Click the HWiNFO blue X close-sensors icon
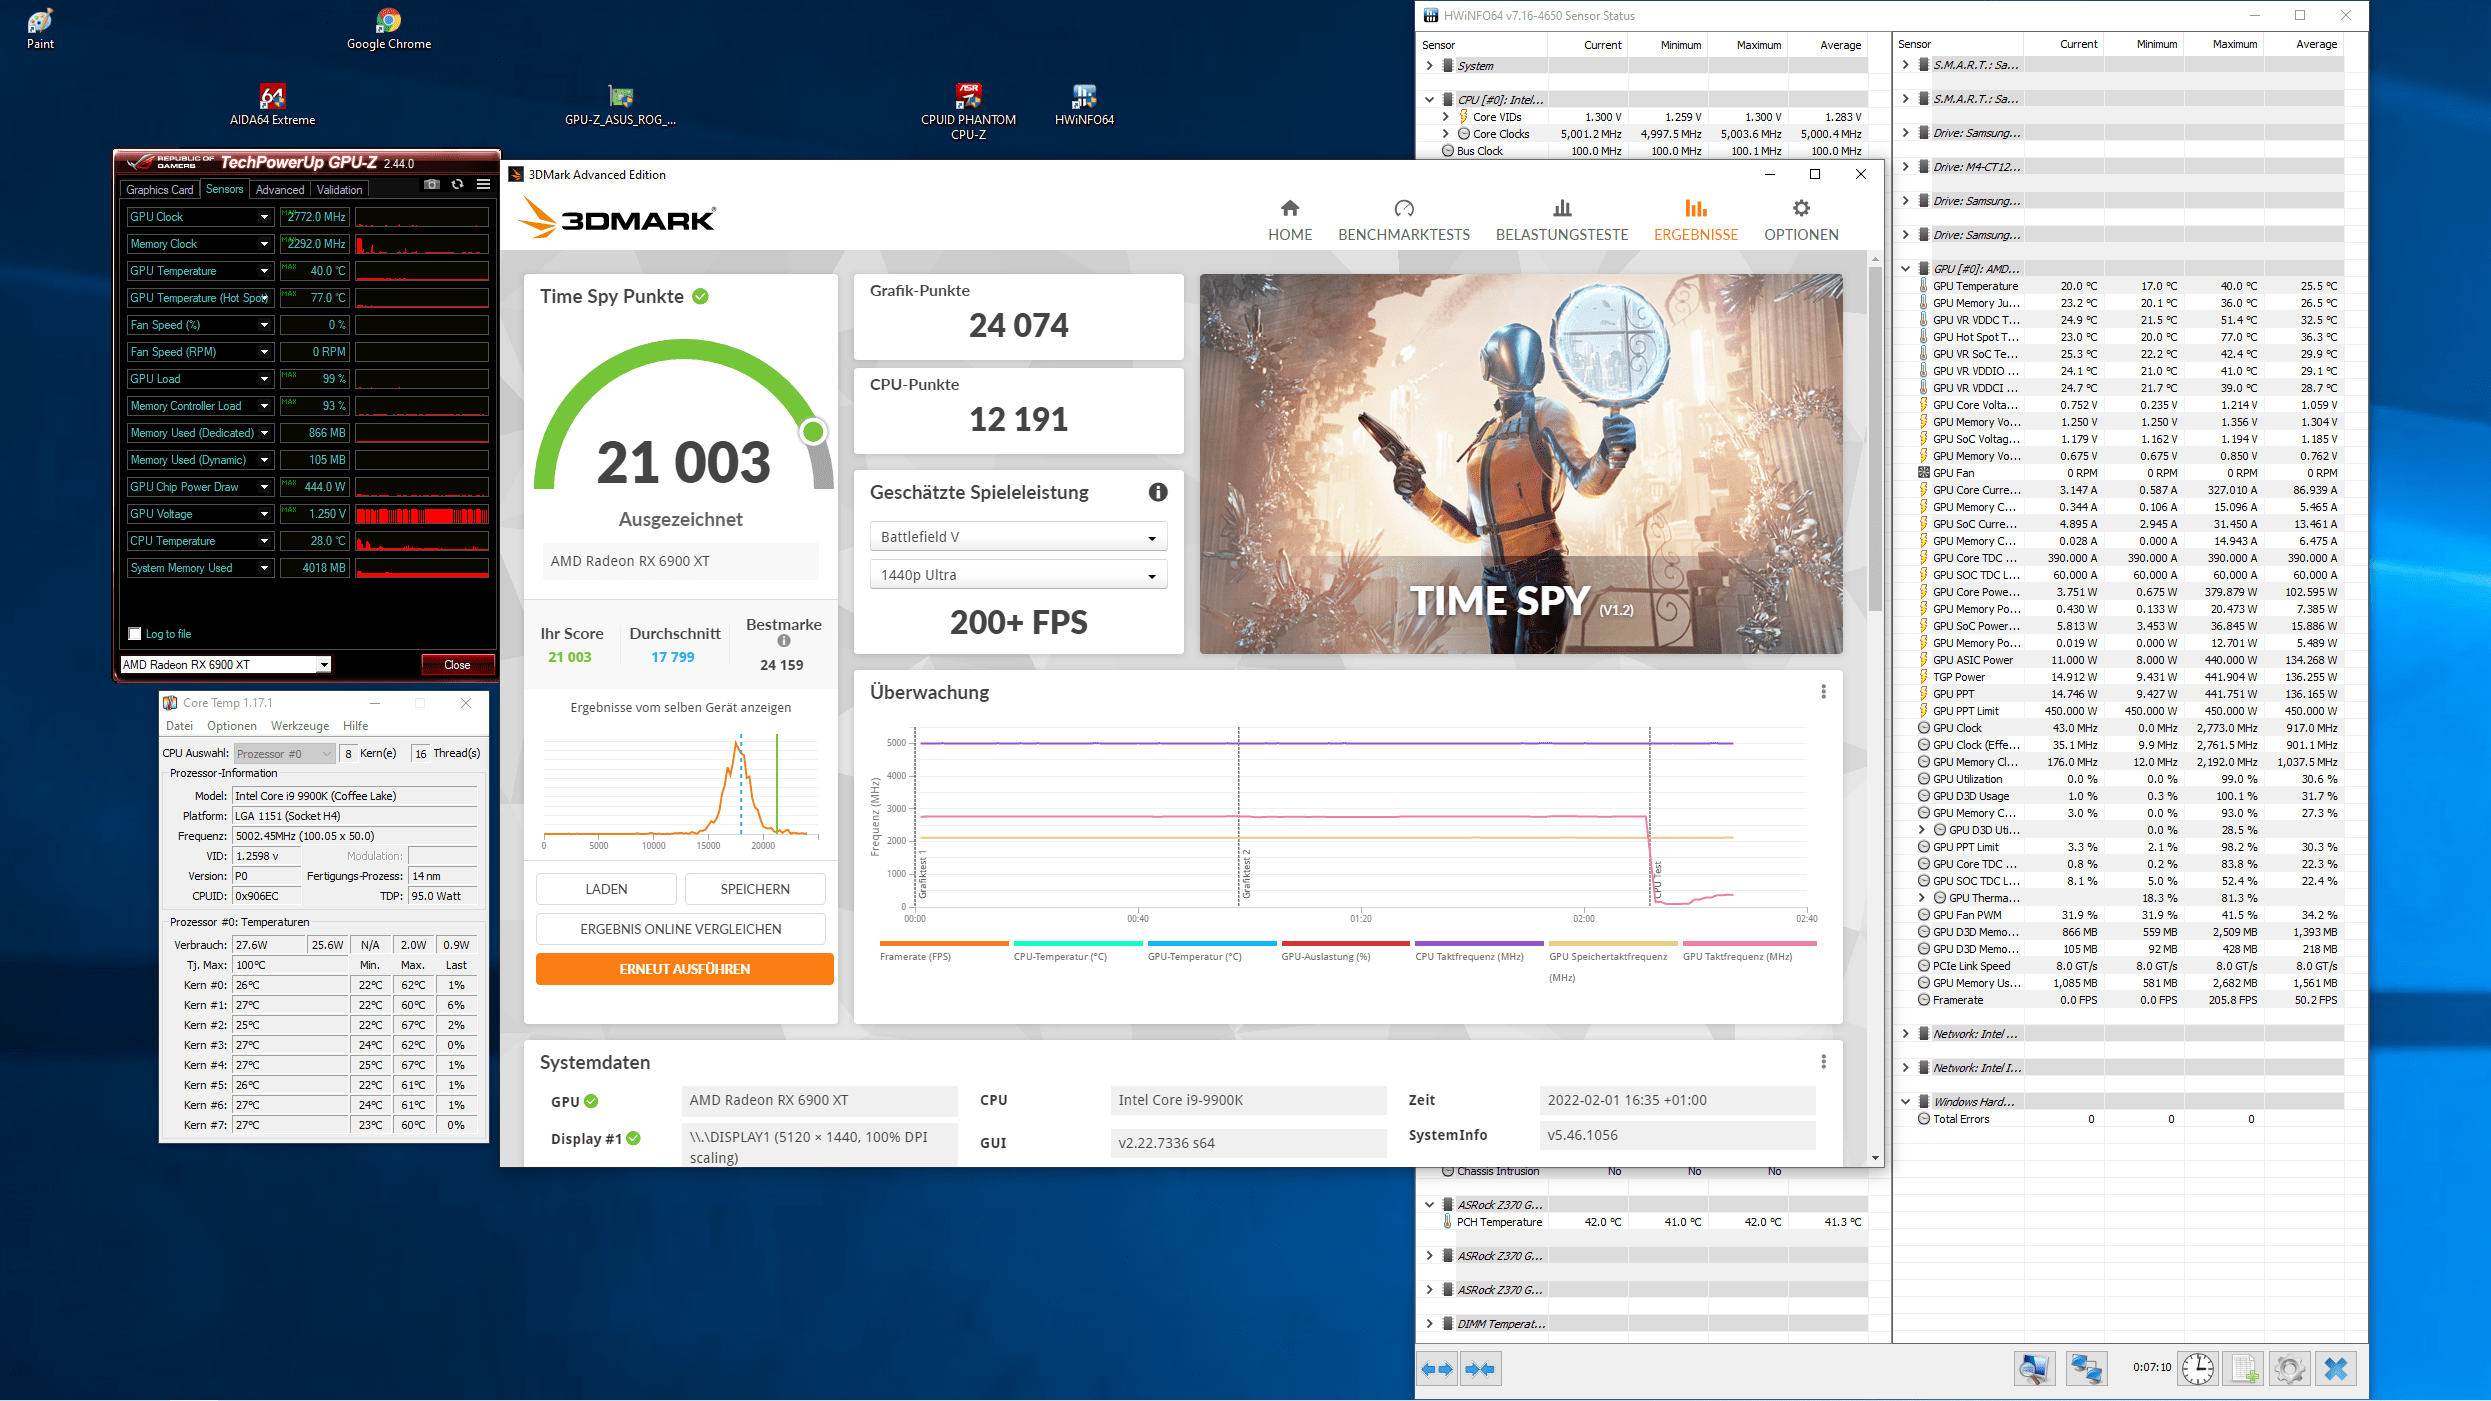This screenshot has width=2491, height=1401. (x=2337, y=1369)
